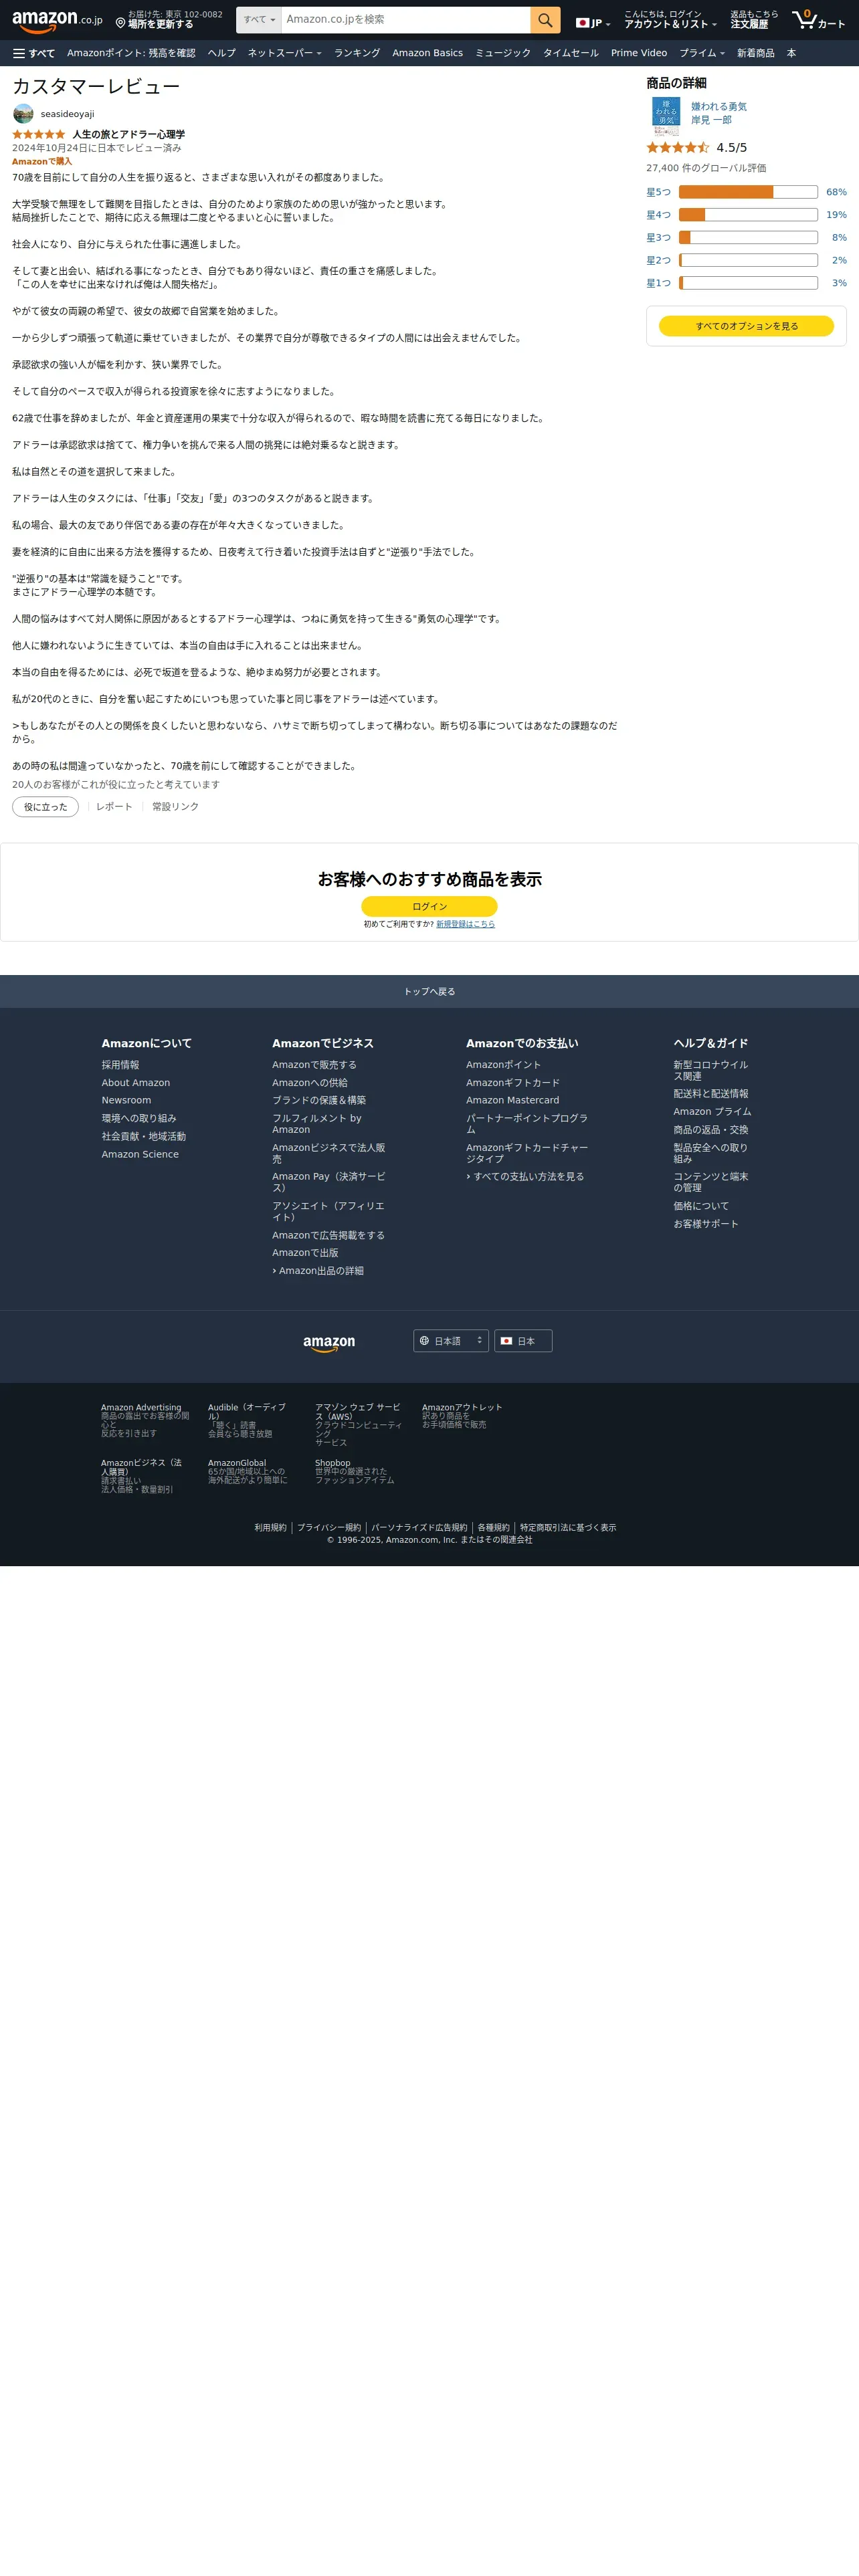This screenshot has height=2576, width=859.
Task: Open ミュージック in the nav bar
Action: coord(503,53)
